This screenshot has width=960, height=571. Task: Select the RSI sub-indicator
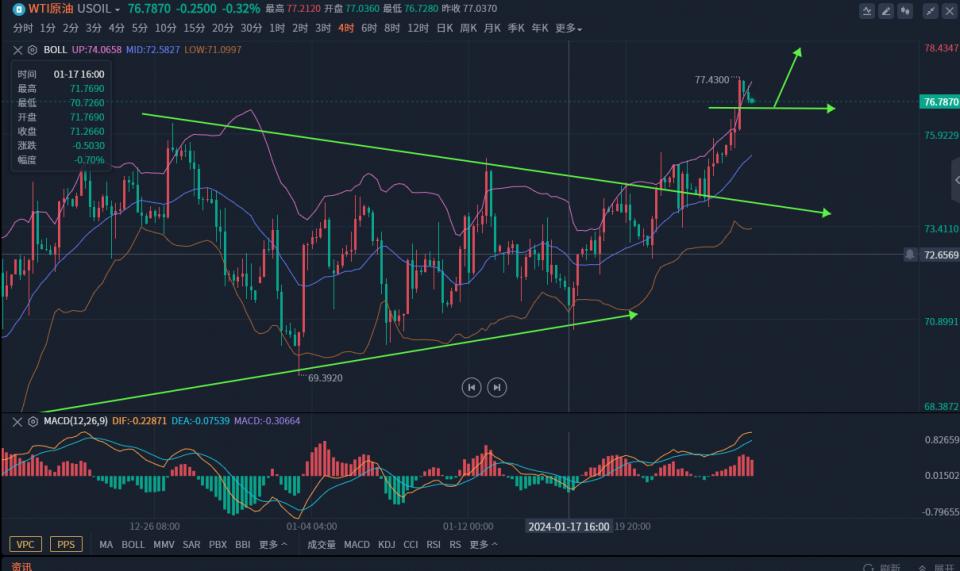tap(433, 544)
